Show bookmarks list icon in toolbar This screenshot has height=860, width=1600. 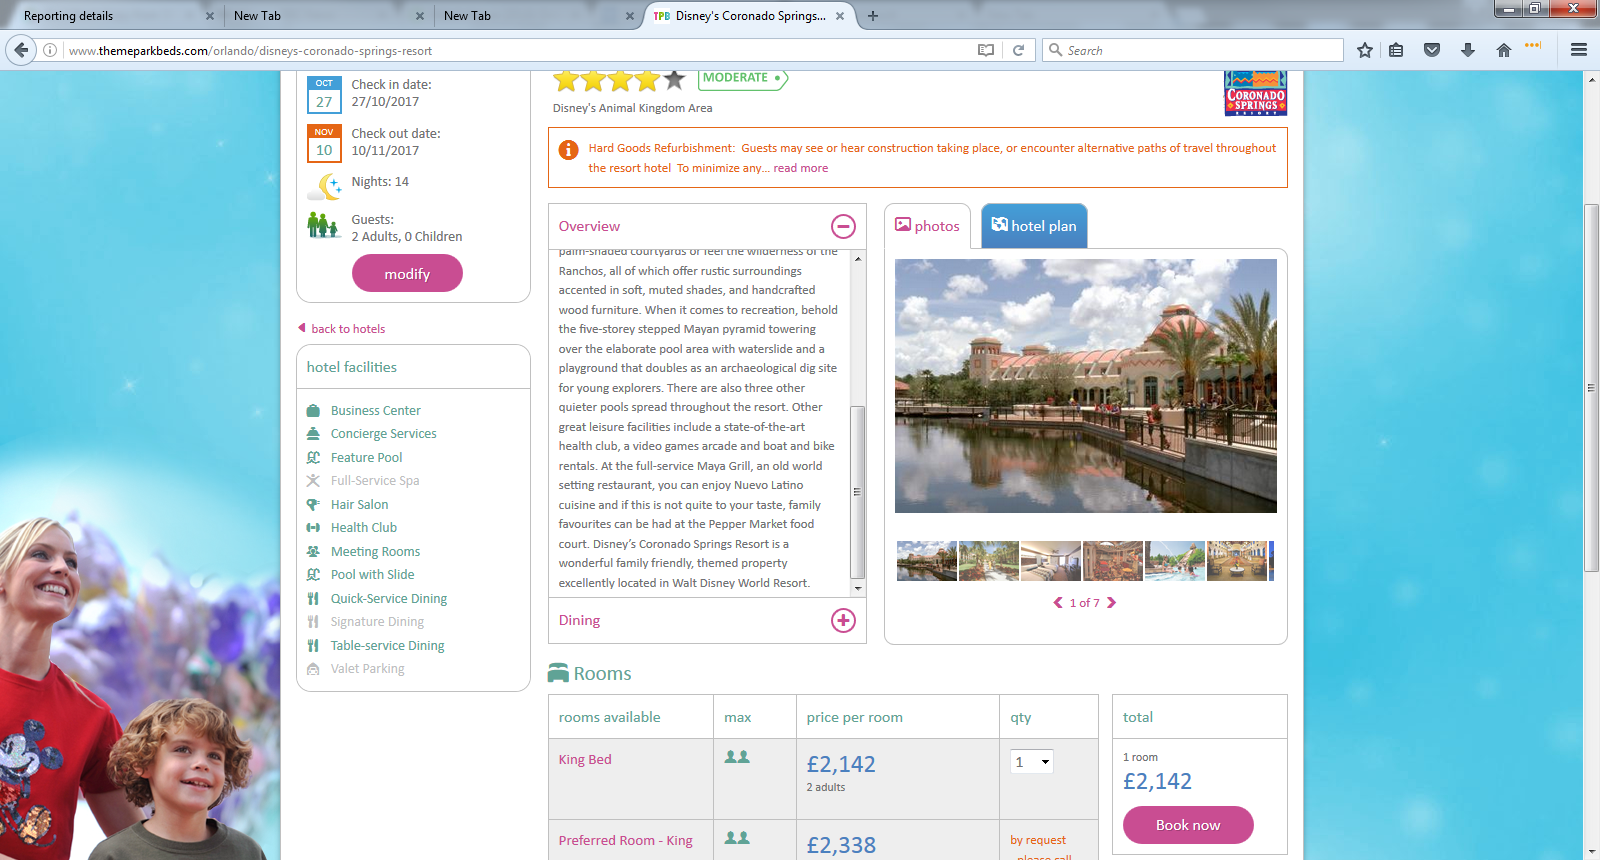1396,50
